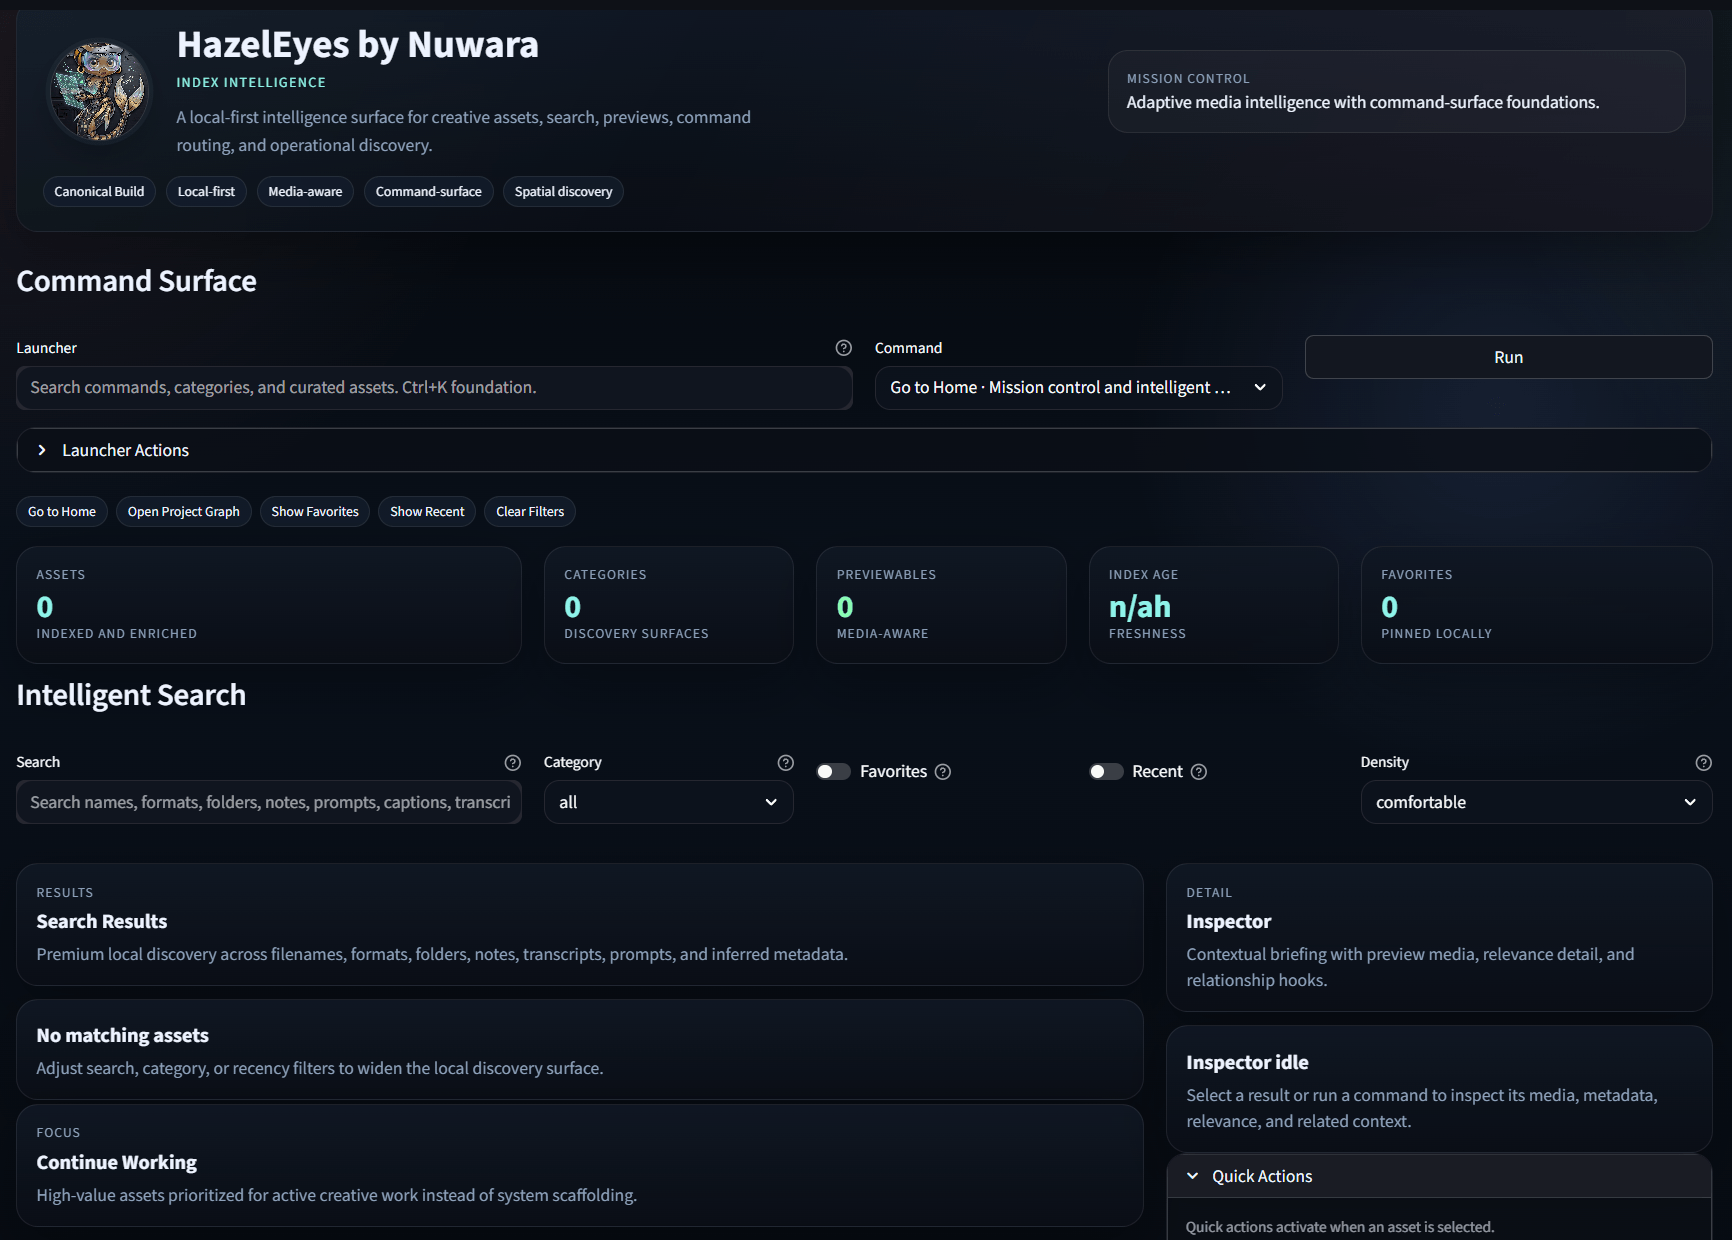Focus the Launcher command search field
The width and height of the screenshot is (1732, 1240).
(x=434, y=388)
